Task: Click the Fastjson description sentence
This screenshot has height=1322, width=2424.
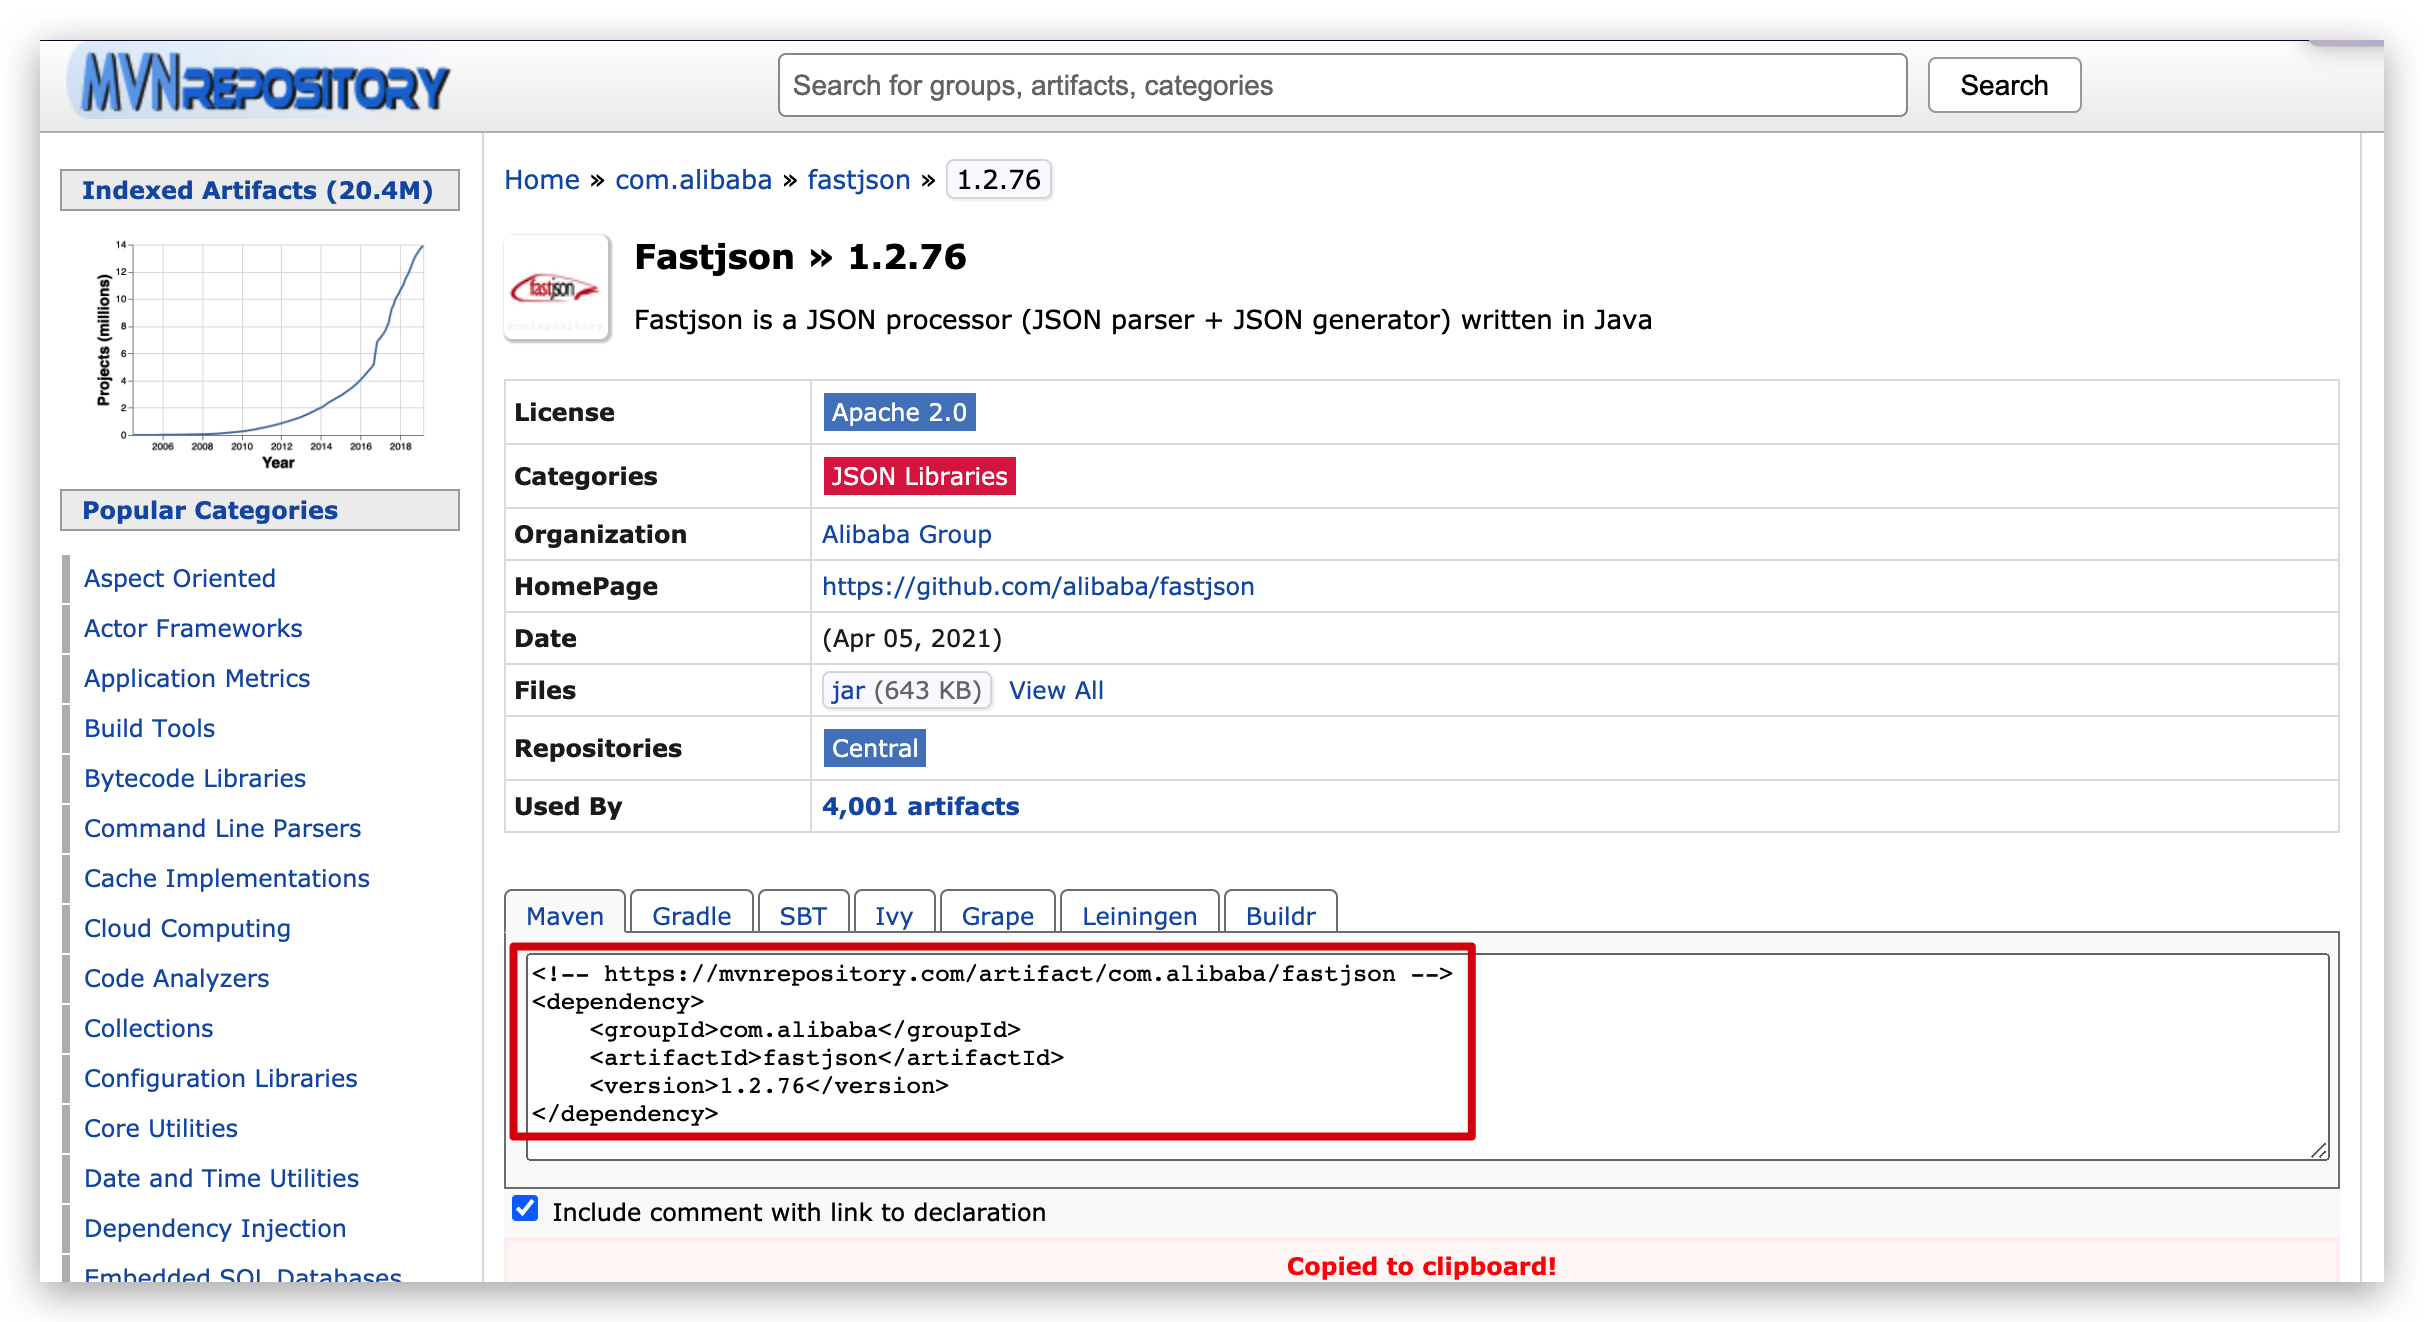Action: coord(1143,320)
